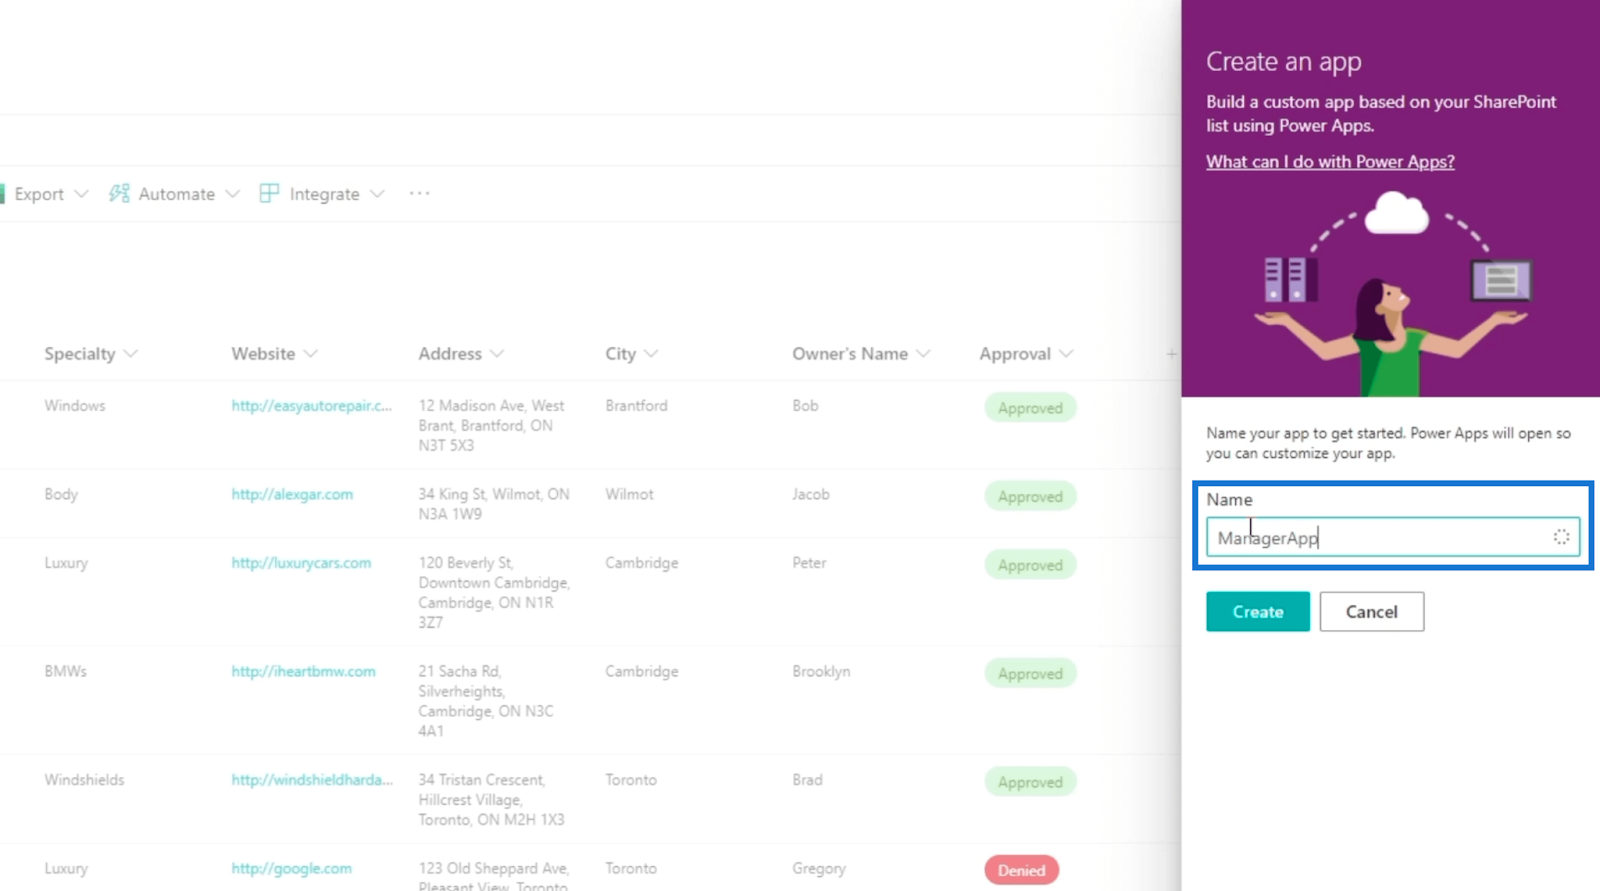
Task: Click owner name Peter
Action: [809, 563]
